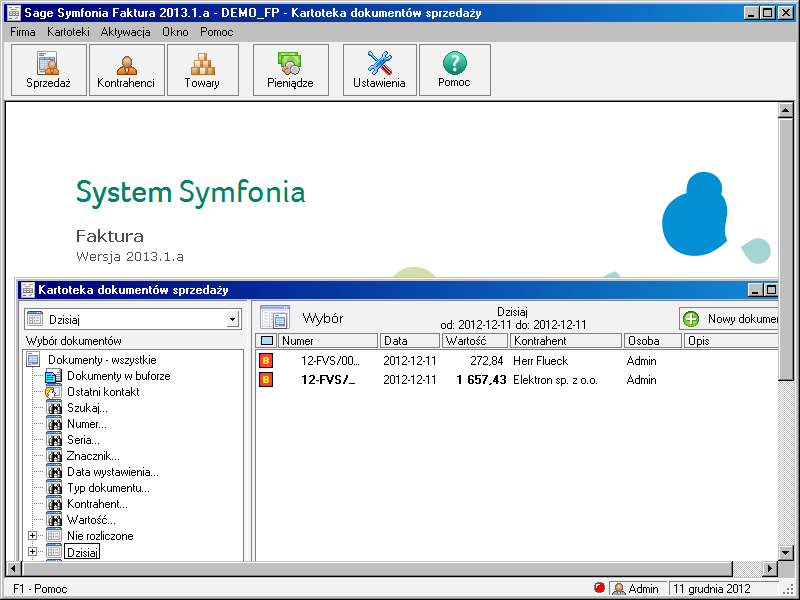Click the Kontrahent... search item
This screenshot has height=600, width=800.
[x=97, y=504]
